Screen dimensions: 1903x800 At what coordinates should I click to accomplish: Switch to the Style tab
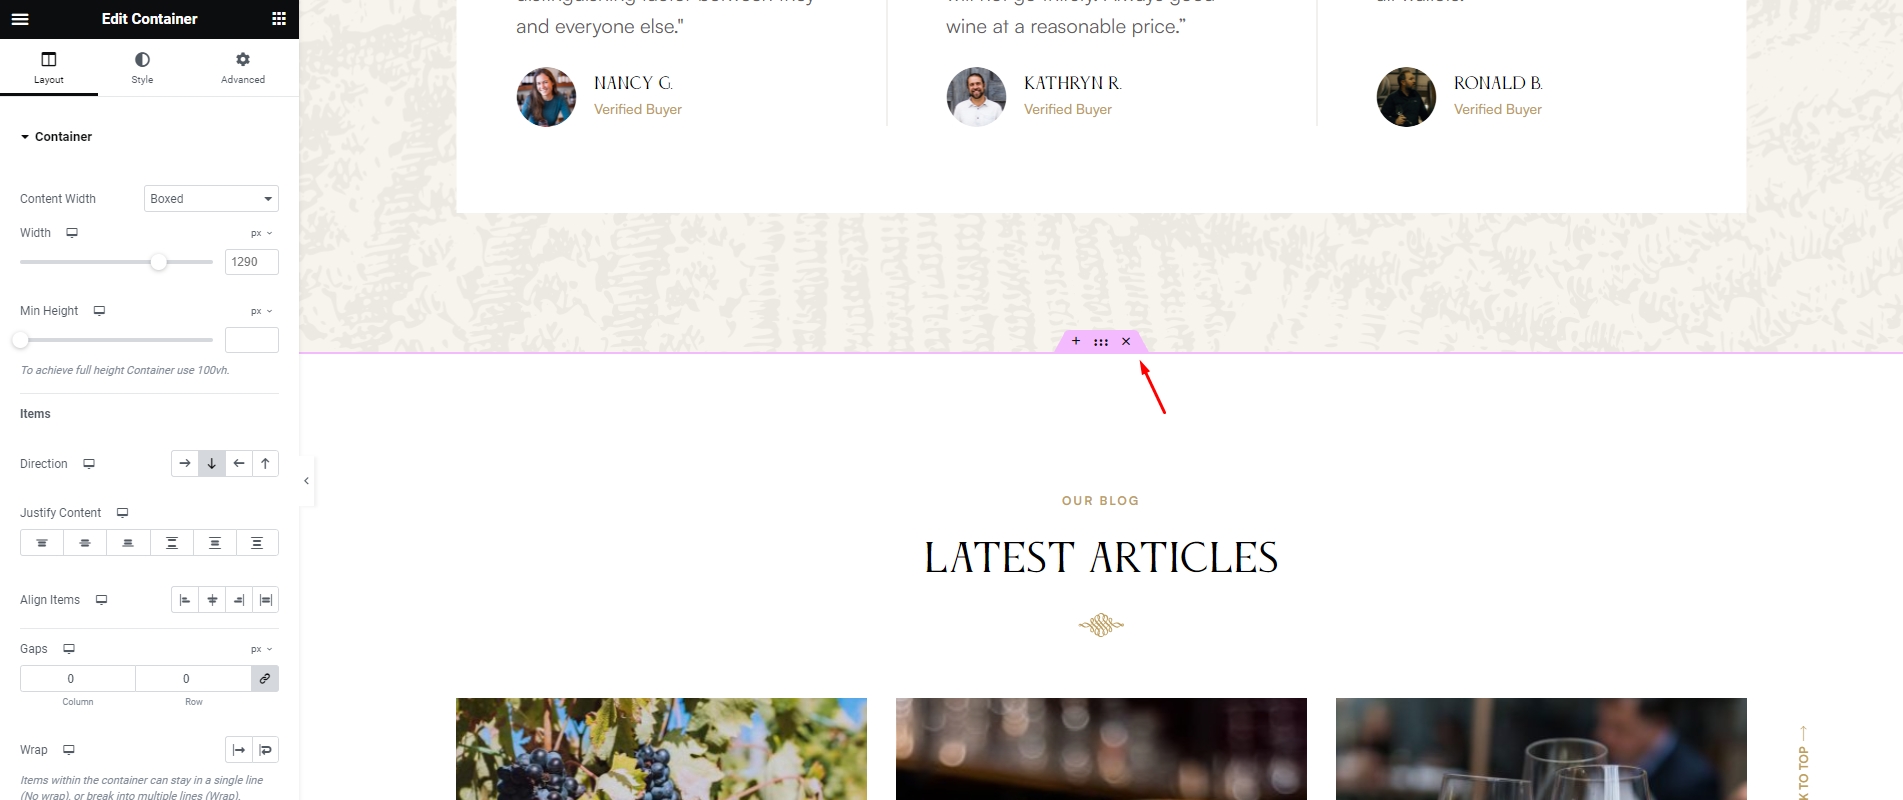coord(142,68)
